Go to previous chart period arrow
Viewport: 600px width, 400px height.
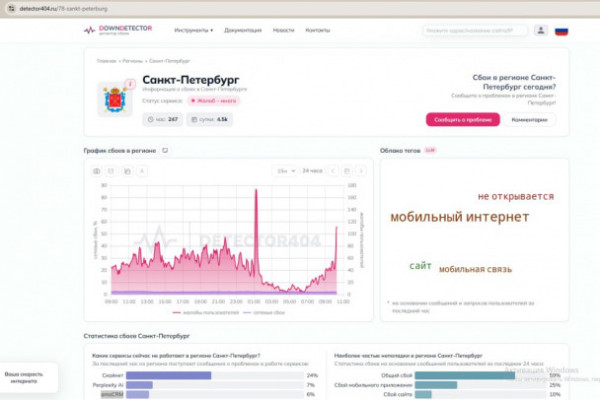click(333, 171)
